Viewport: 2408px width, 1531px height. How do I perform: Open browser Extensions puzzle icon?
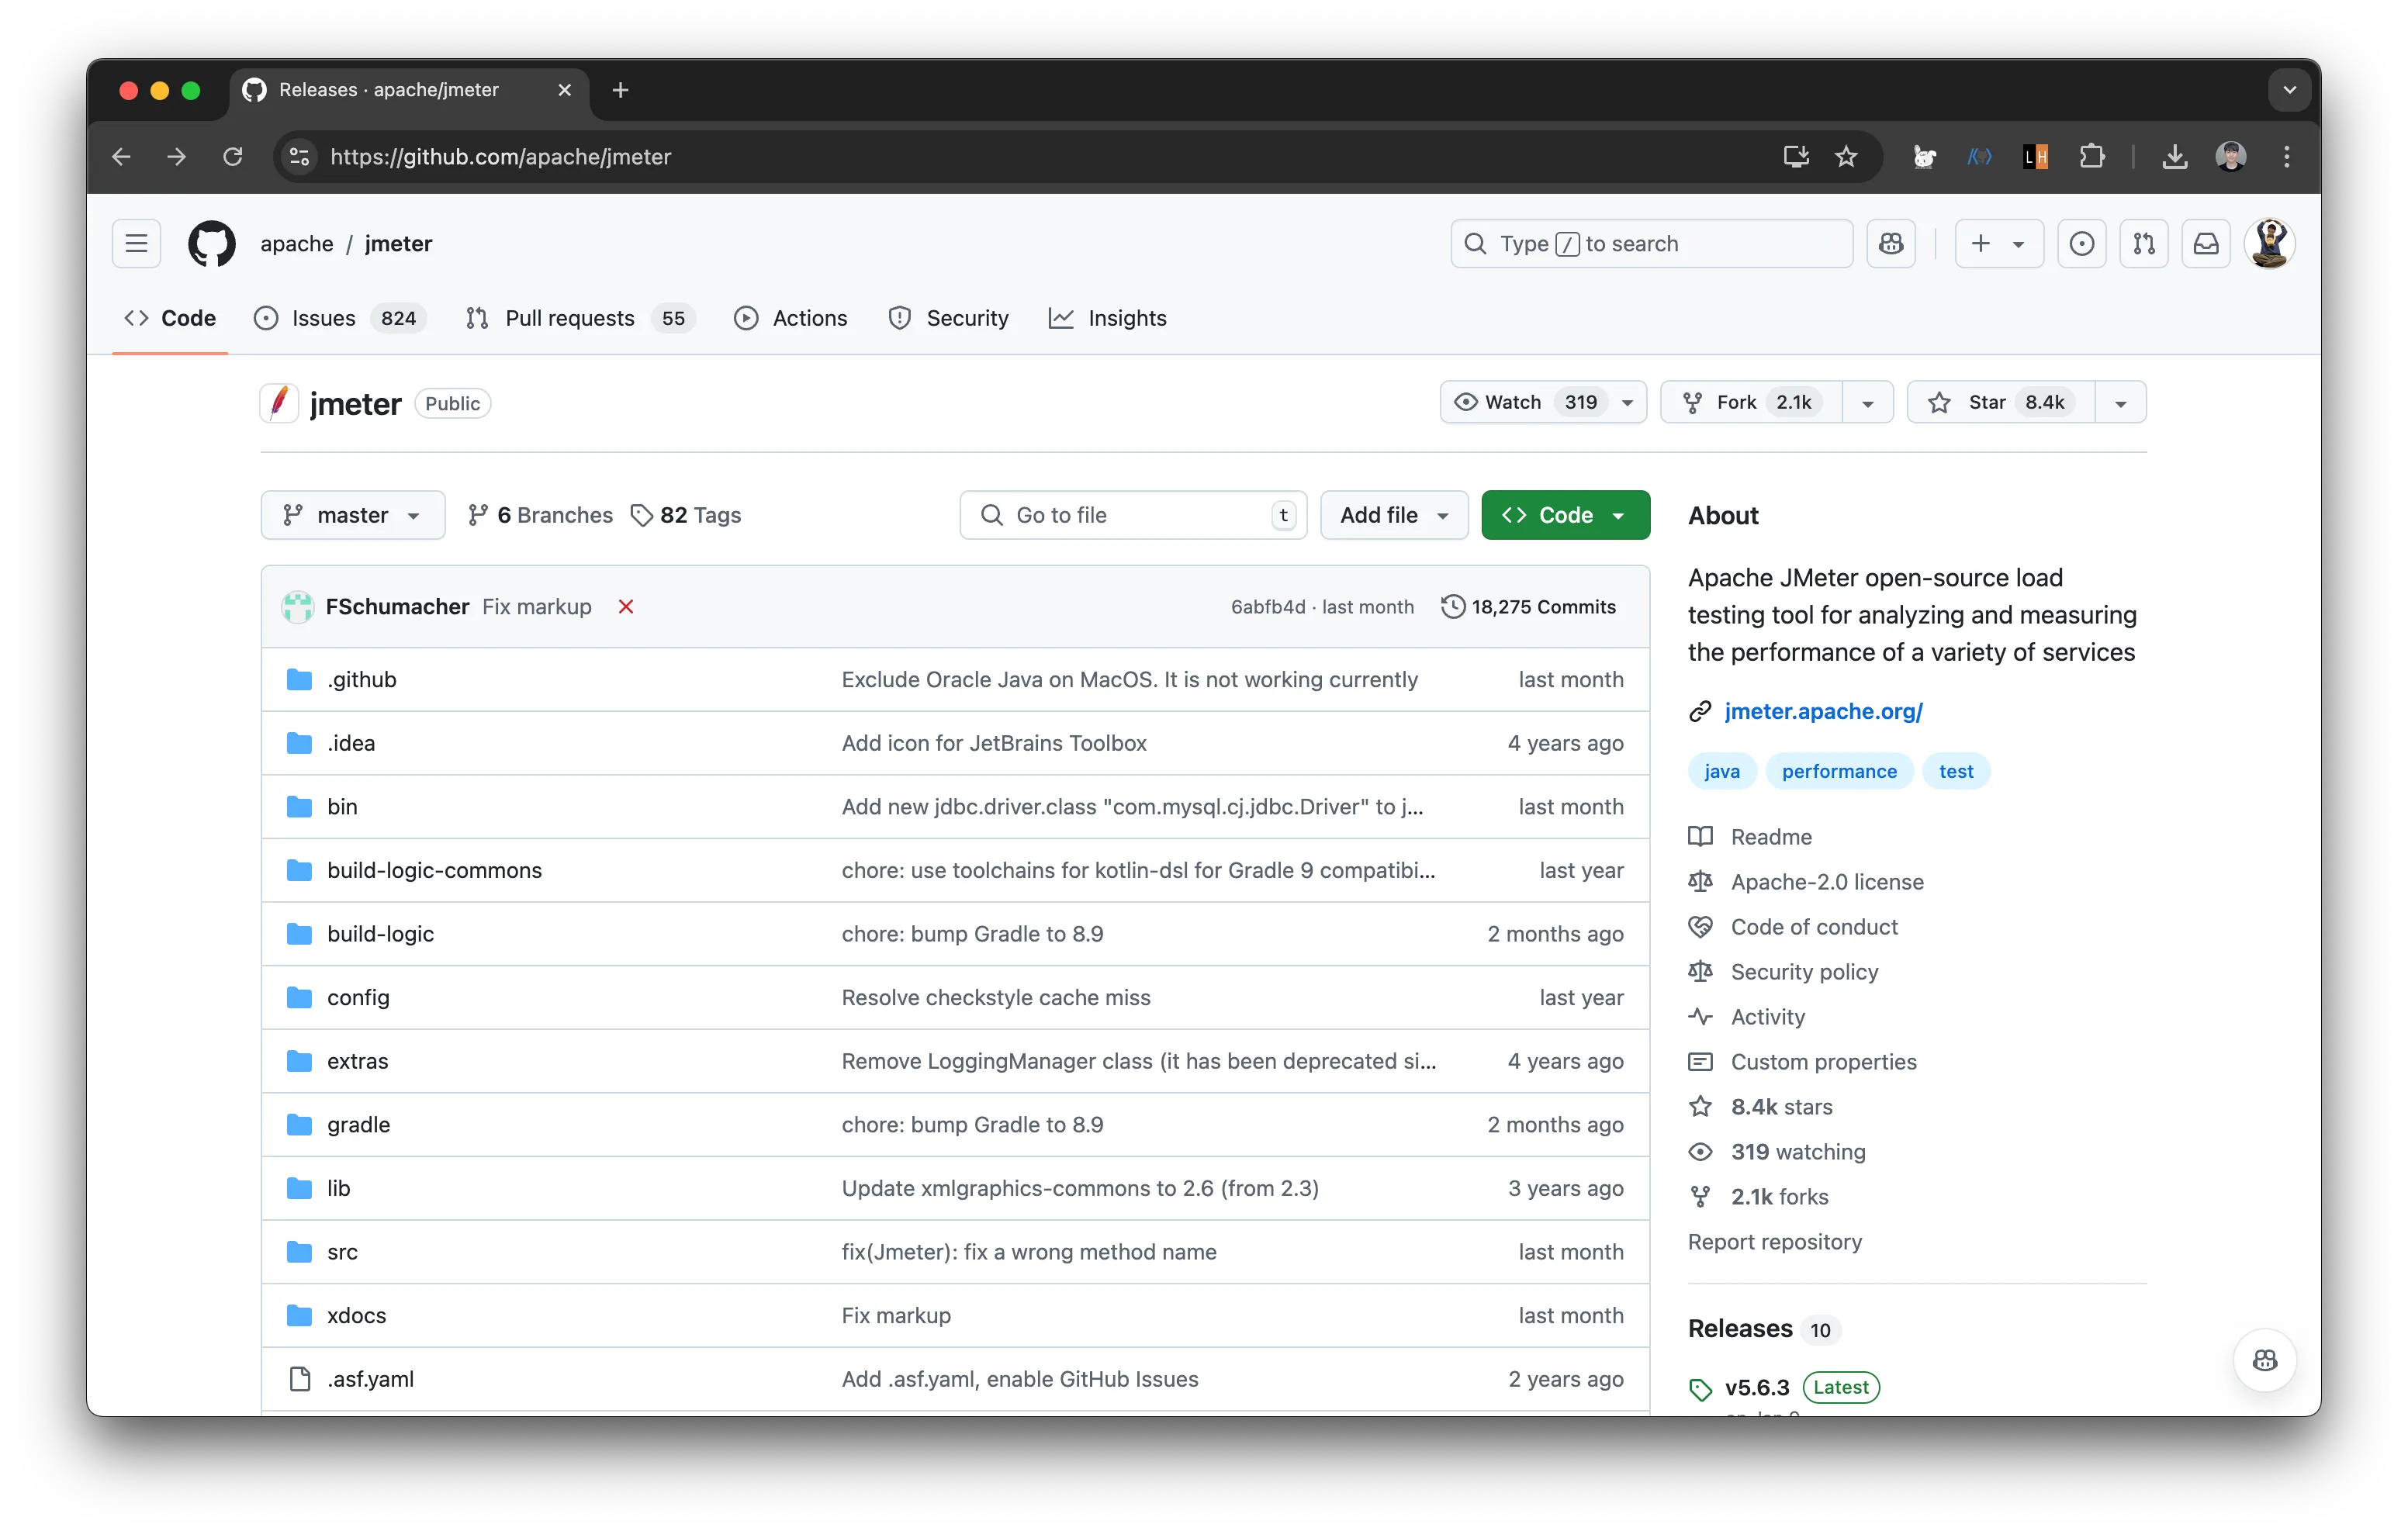tap(2091, 156)
